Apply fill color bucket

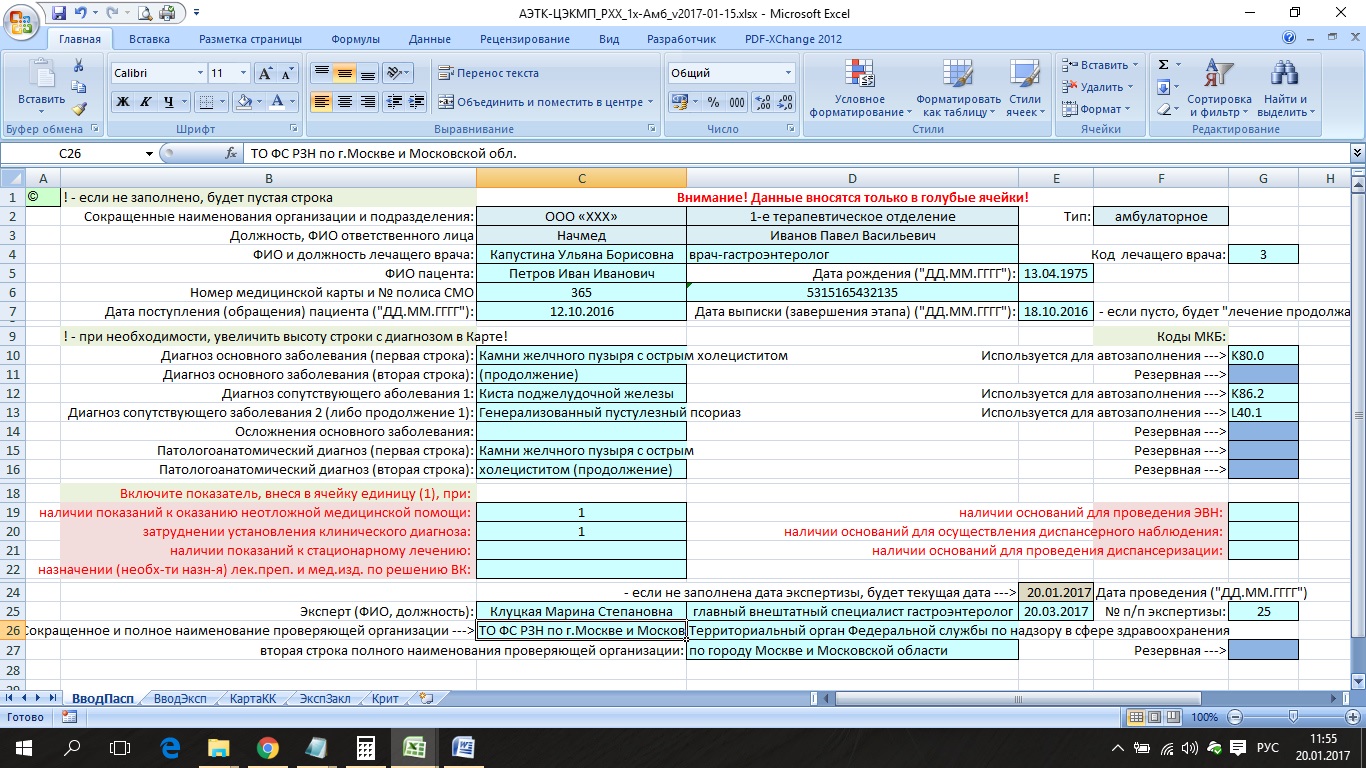coord(243,102)
